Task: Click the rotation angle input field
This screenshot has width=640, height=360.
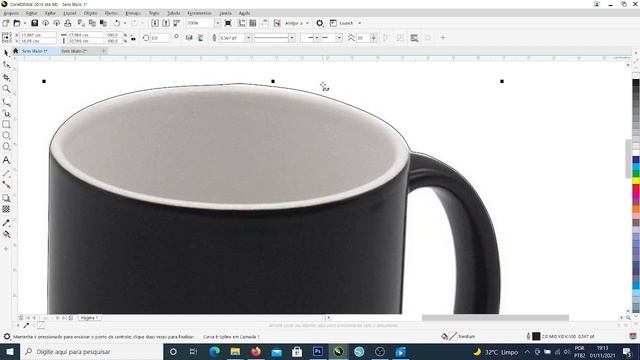Action: tap(160, 38)
